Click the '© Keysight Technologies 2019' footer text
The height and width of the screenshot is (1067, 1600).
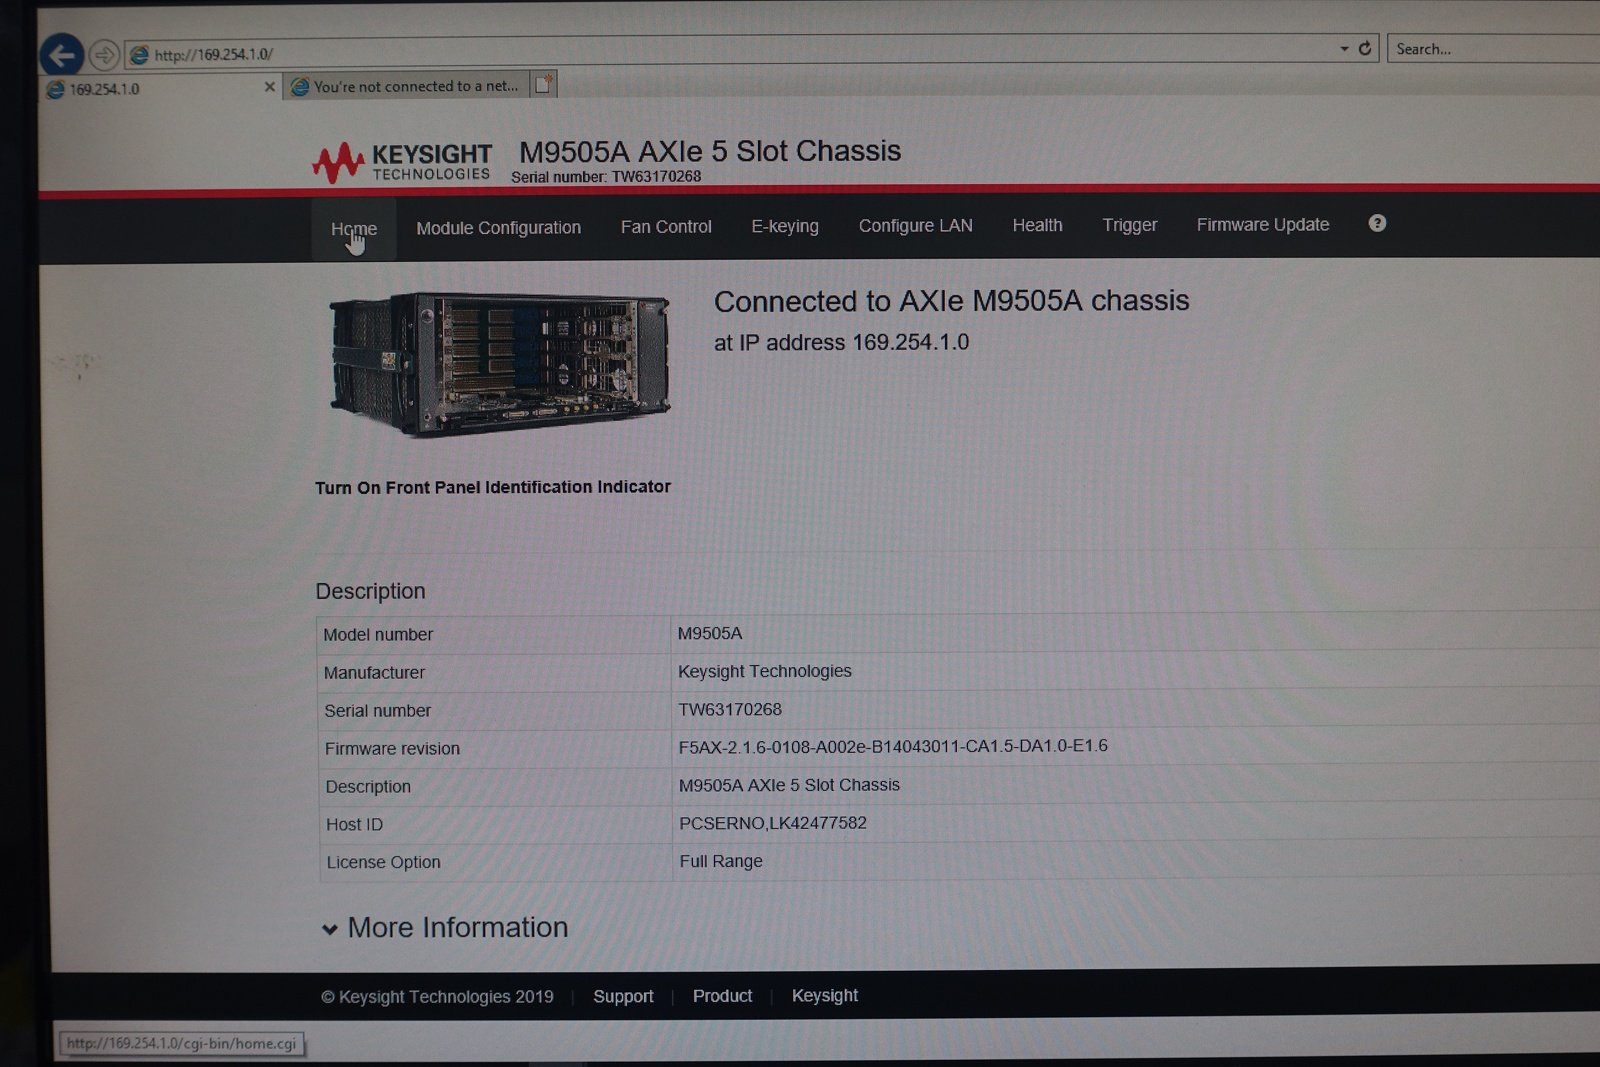click(437, 997)
